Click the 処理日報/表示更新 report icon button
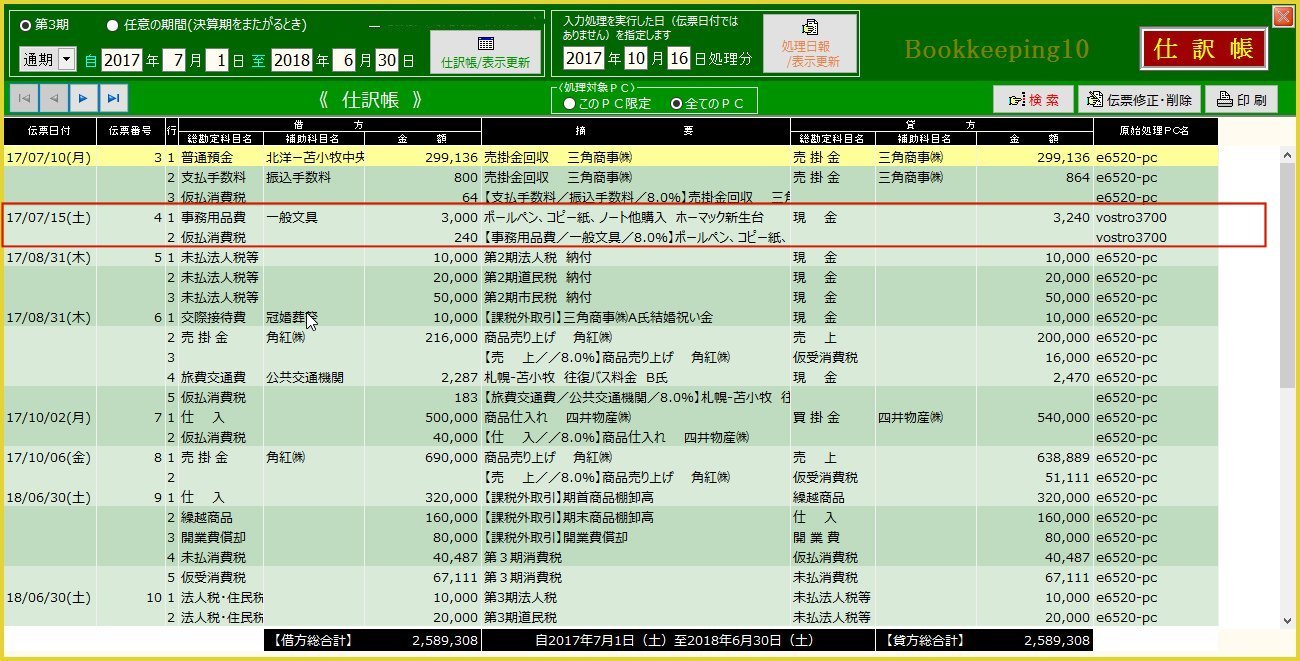 [810, 44]
